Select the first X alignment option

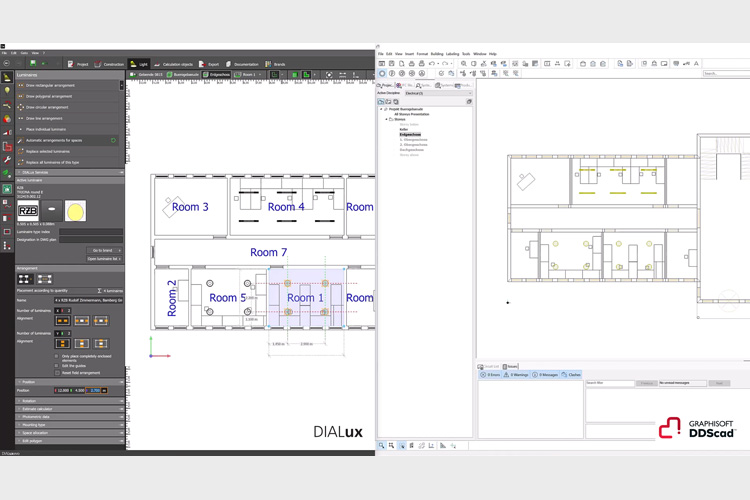tap(63, 321)
